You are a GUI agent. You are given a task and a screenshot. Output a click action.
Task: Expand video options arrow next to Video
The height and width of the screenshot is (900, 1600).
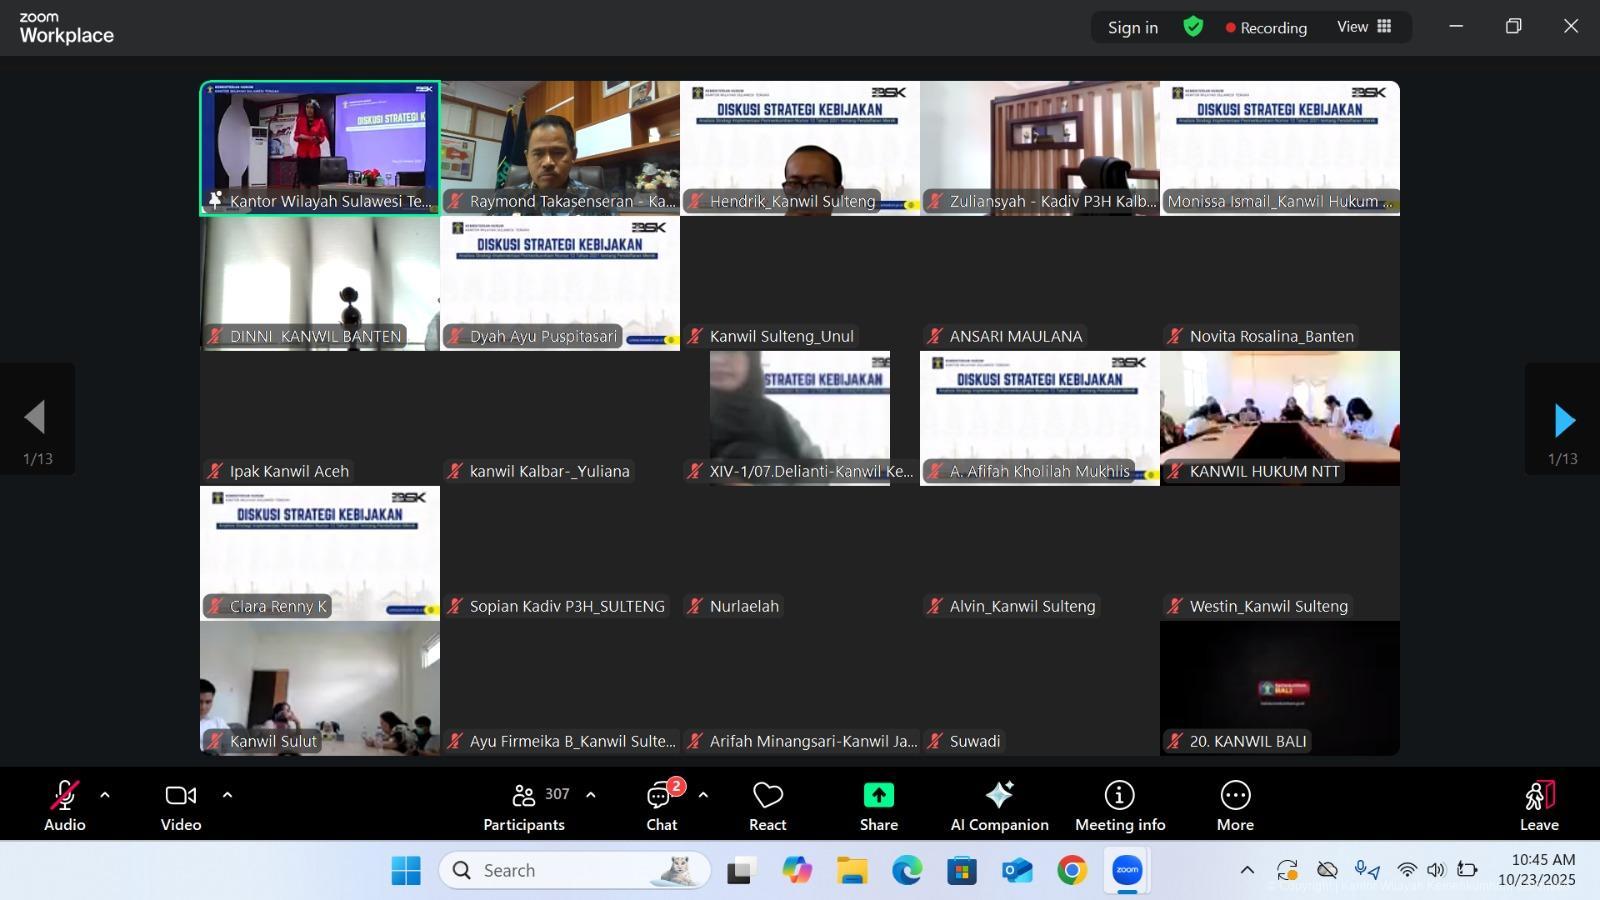227,796
